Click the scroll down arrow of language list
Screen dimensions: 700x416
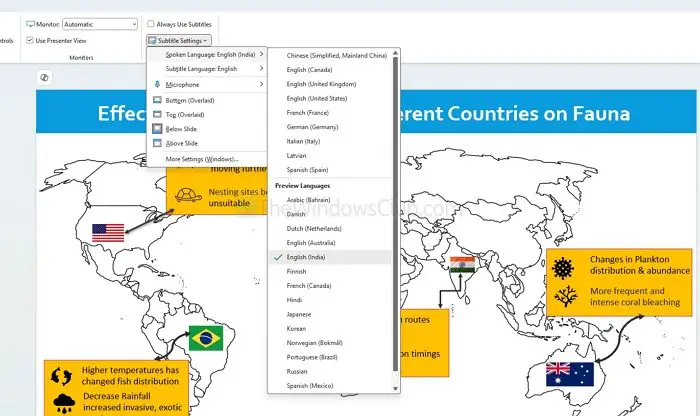click(395, 389)
